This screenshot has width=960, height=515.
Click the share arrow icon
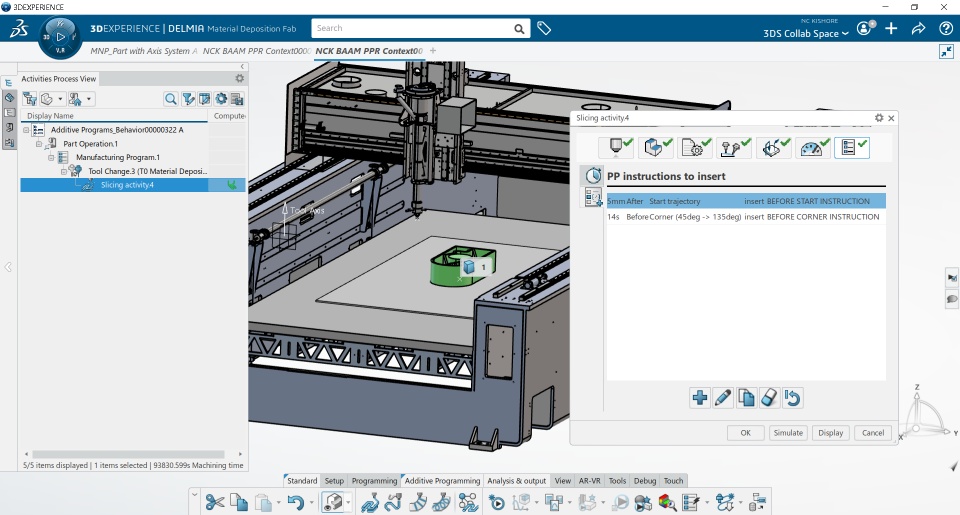tap(918, 28)
